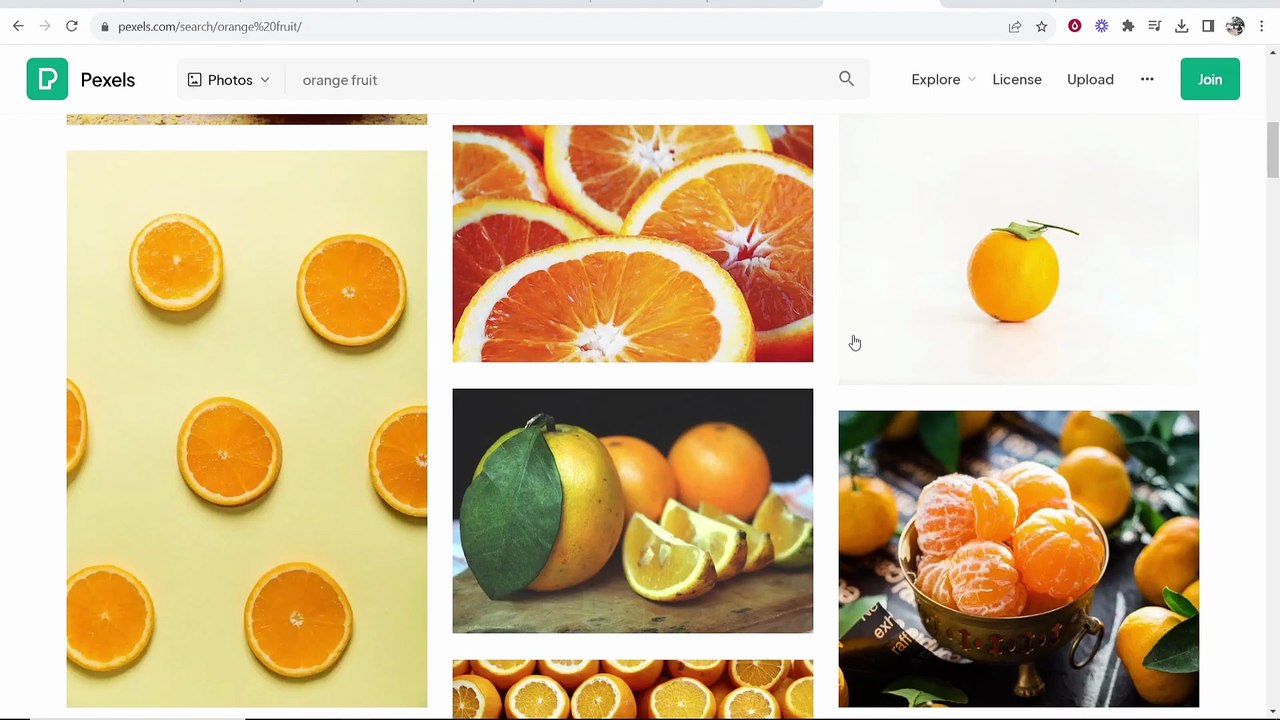Viewport: 1280px width, 720px height.
Task: Click the Pexels logo icon
Action: click(47, 79)
